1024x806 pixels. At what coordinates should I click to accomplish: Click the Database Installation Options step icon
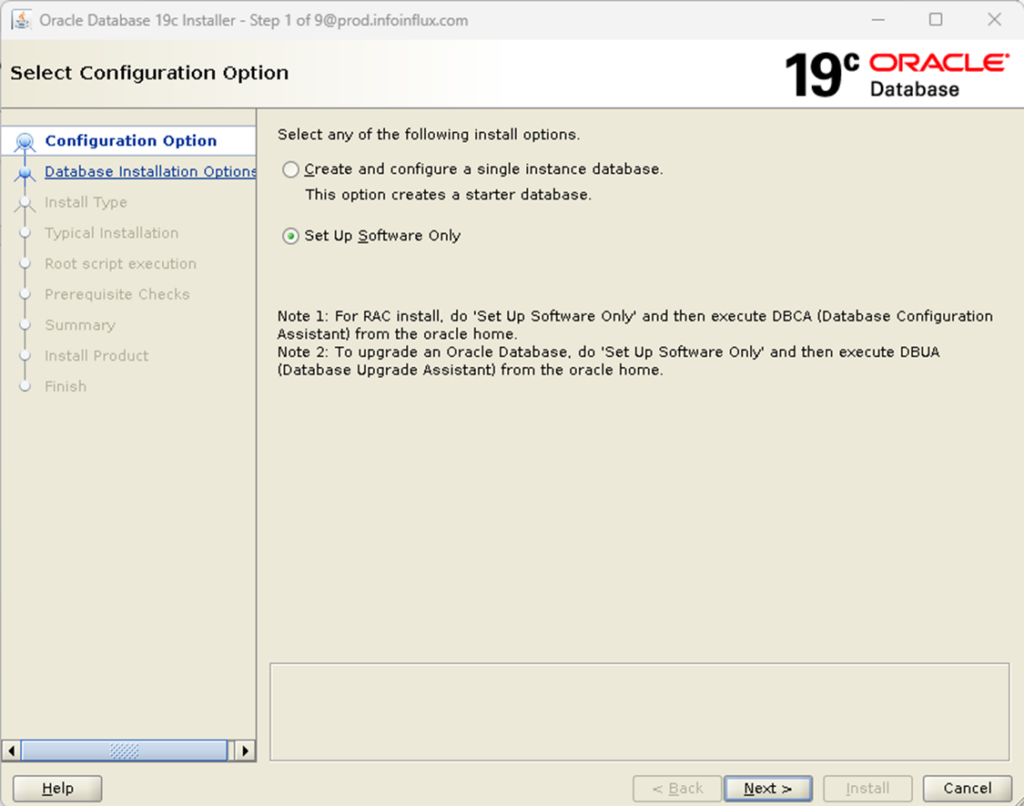coord(25,171)
